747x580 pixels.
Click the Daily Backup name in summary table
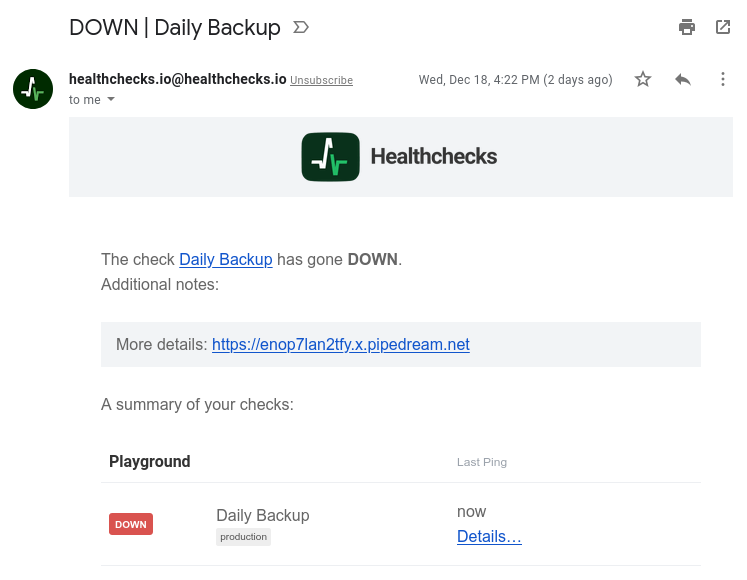coord(263,515)
